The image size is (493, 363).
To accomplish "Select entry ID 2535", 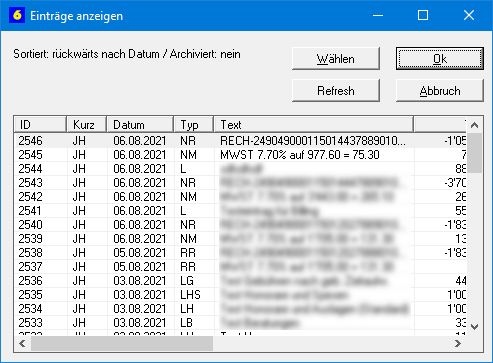I will click(x=240, y=295).
